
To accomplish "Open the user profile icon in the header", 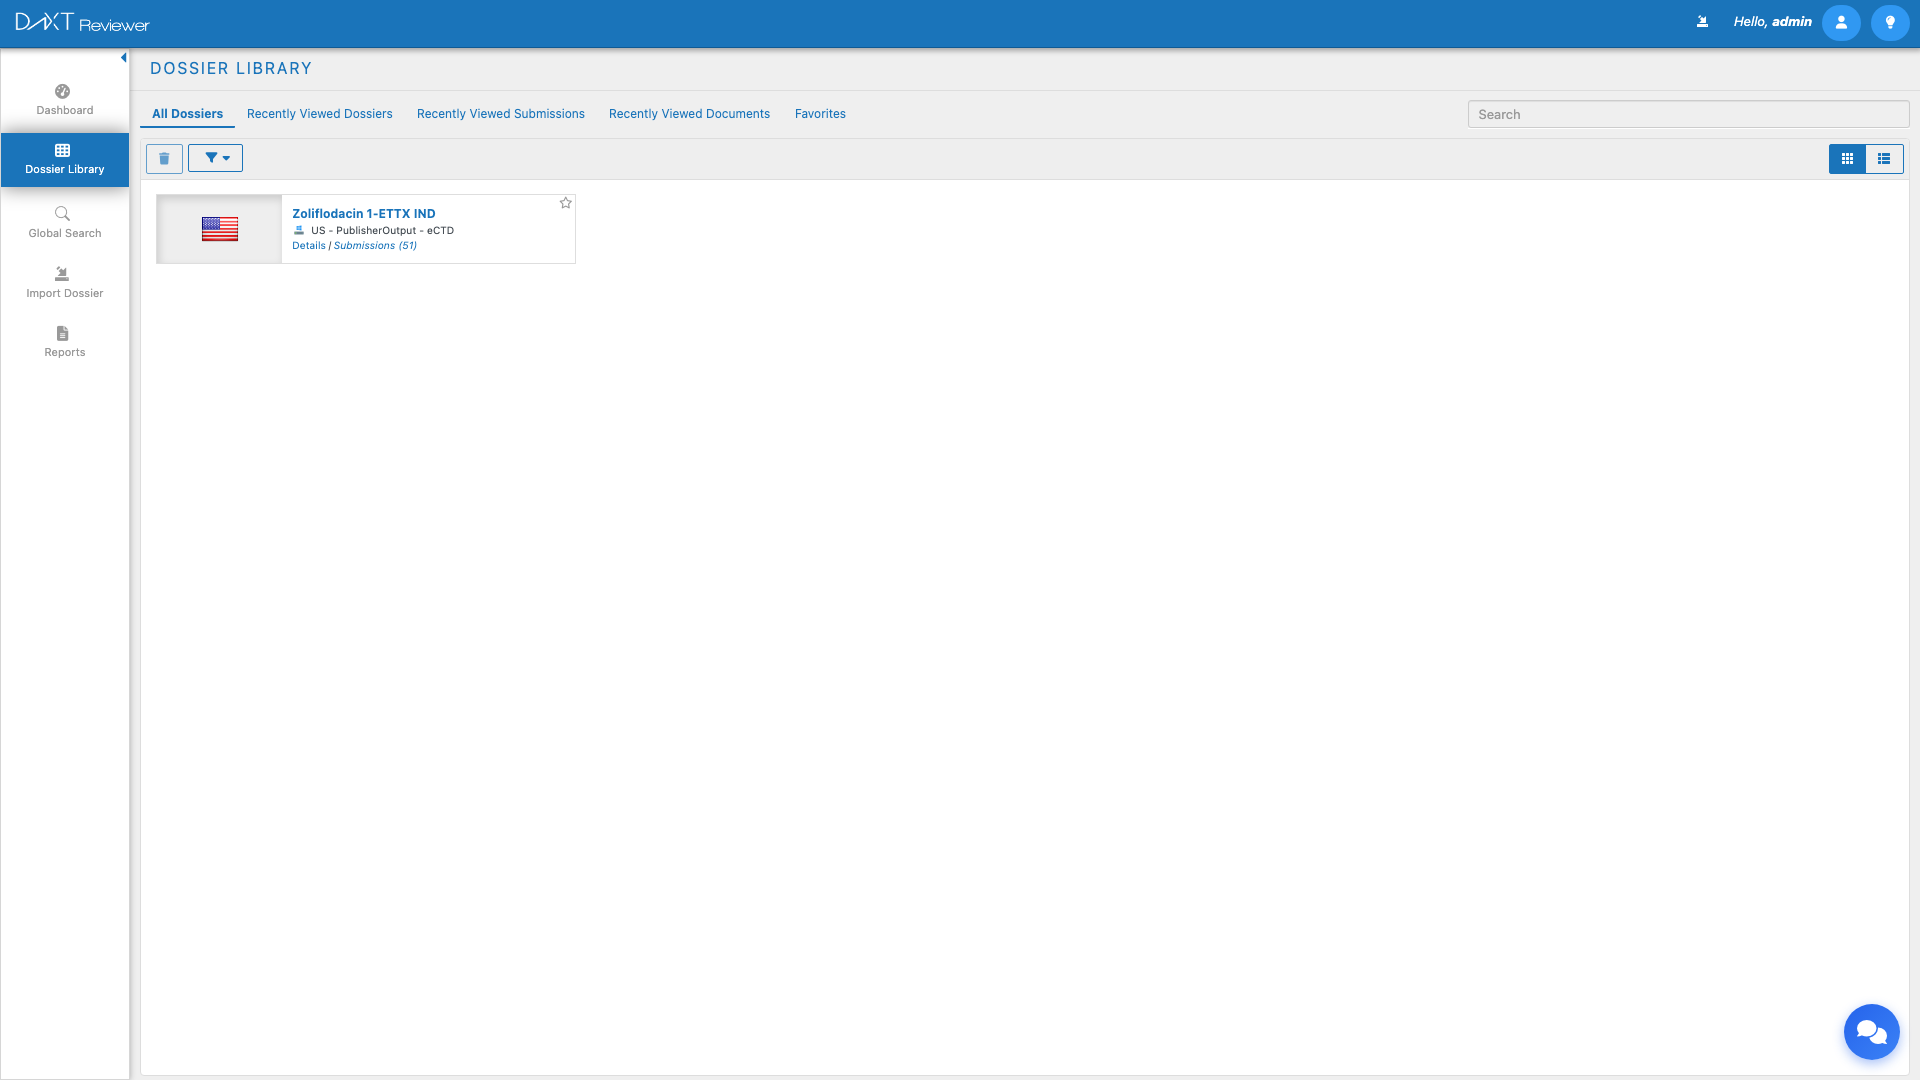I will pos(1841,22).
